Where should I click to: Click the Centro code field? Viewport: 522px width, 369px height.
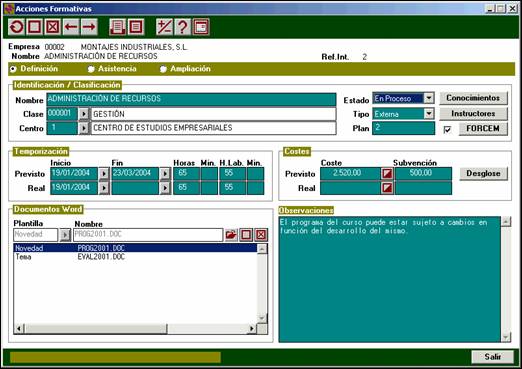tap(62, 128)
